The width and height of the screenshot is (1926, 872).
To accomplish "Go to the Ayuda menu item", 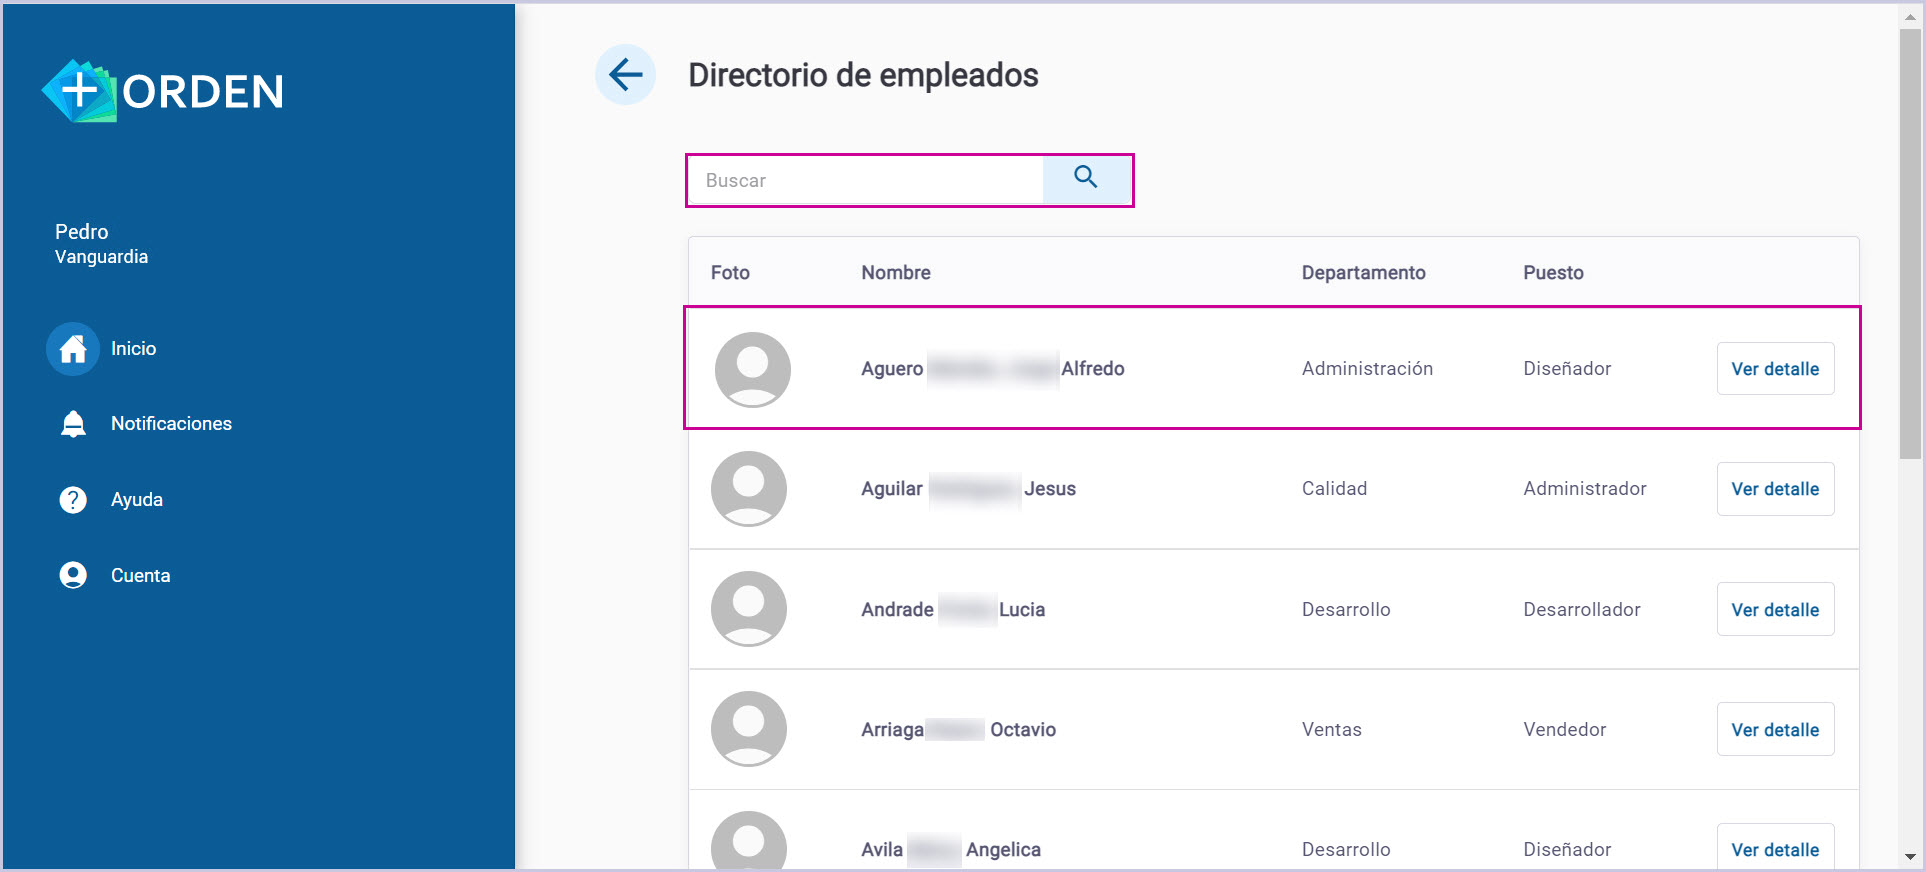I will [x=137, y=500].
